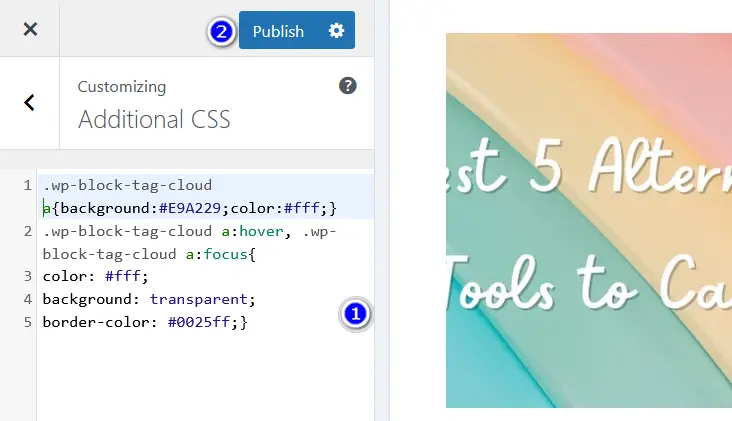Image resolution: width=732 pixels, height=421 pixels.
Task: Close the Customizer with the X icon
Action: click(x=30, y=29)
